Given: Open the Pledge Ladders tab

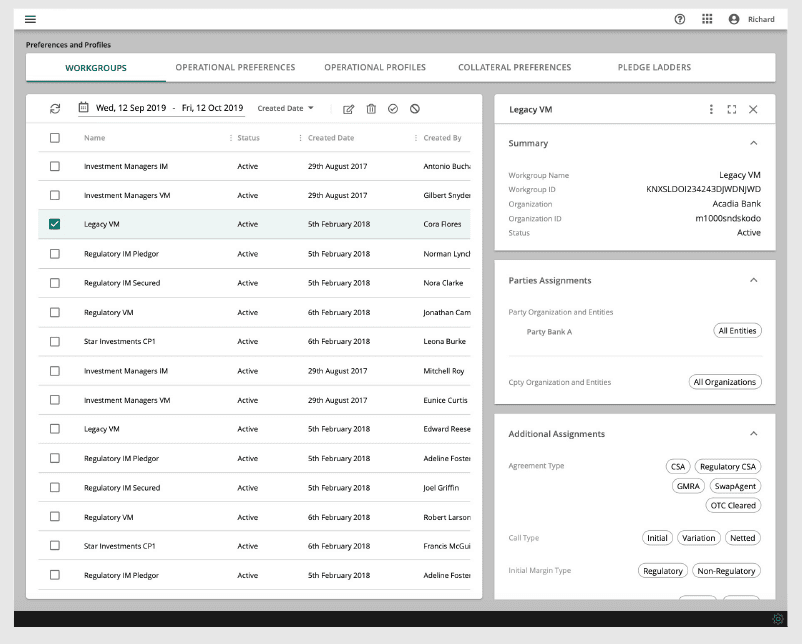Looking at the screenshot, I should pos(654,68).
